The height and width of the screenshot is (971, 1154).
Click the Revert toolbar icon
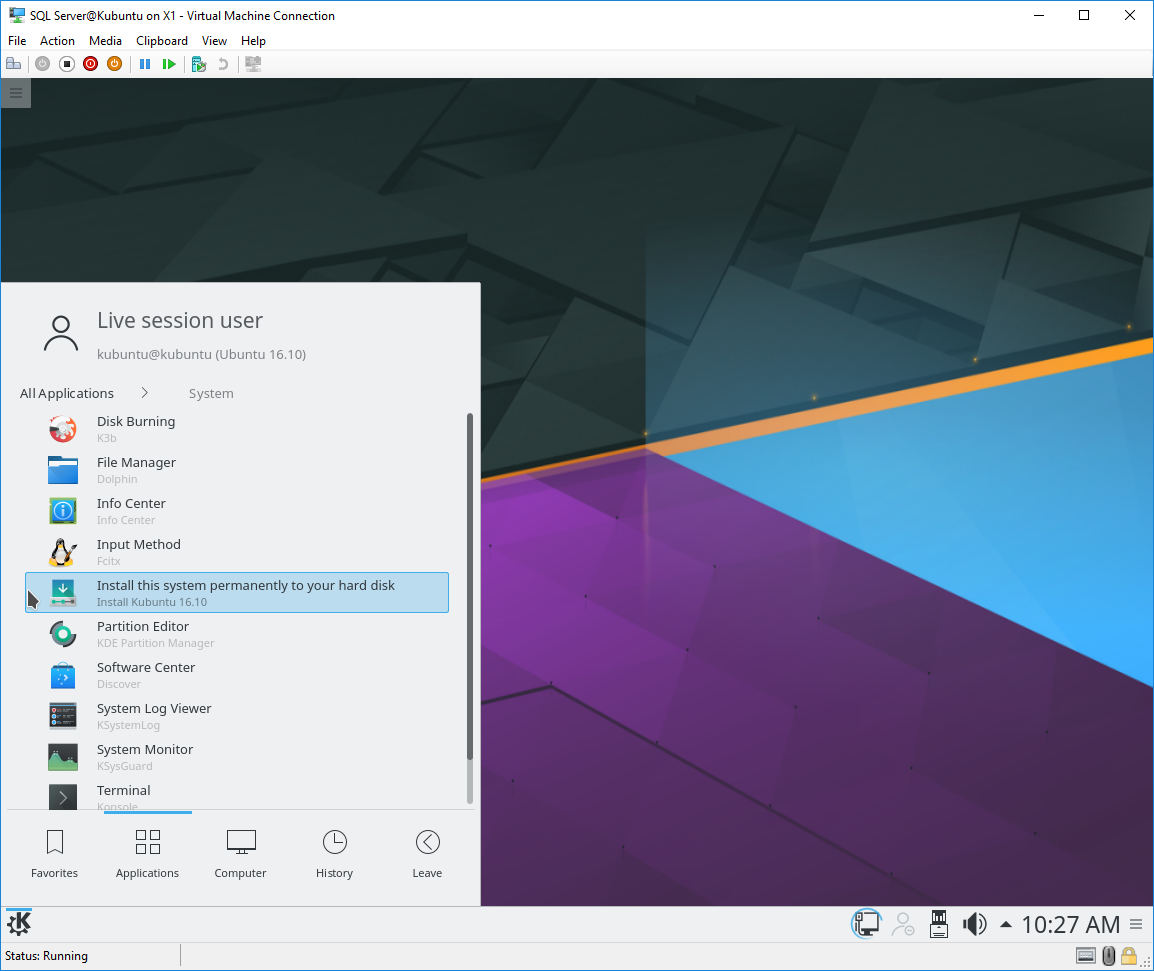[223, 64]
